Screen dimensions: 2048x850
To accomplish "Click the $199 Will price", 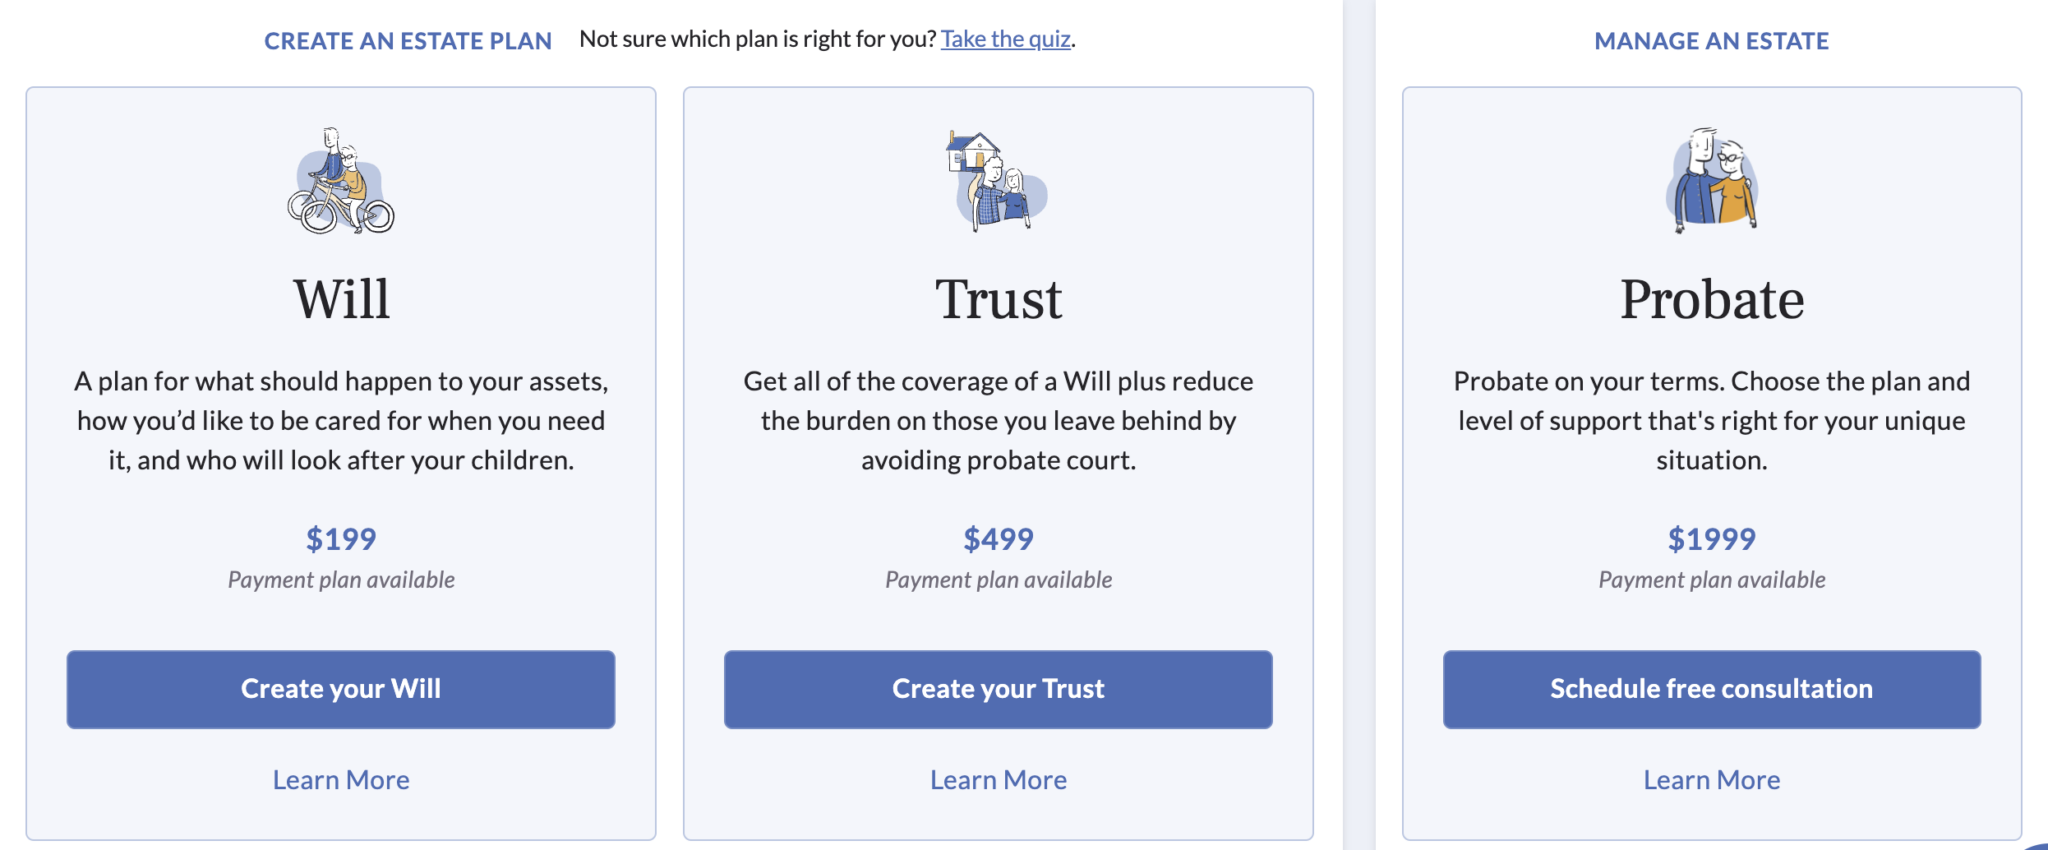I will click(x=341, y=539).
